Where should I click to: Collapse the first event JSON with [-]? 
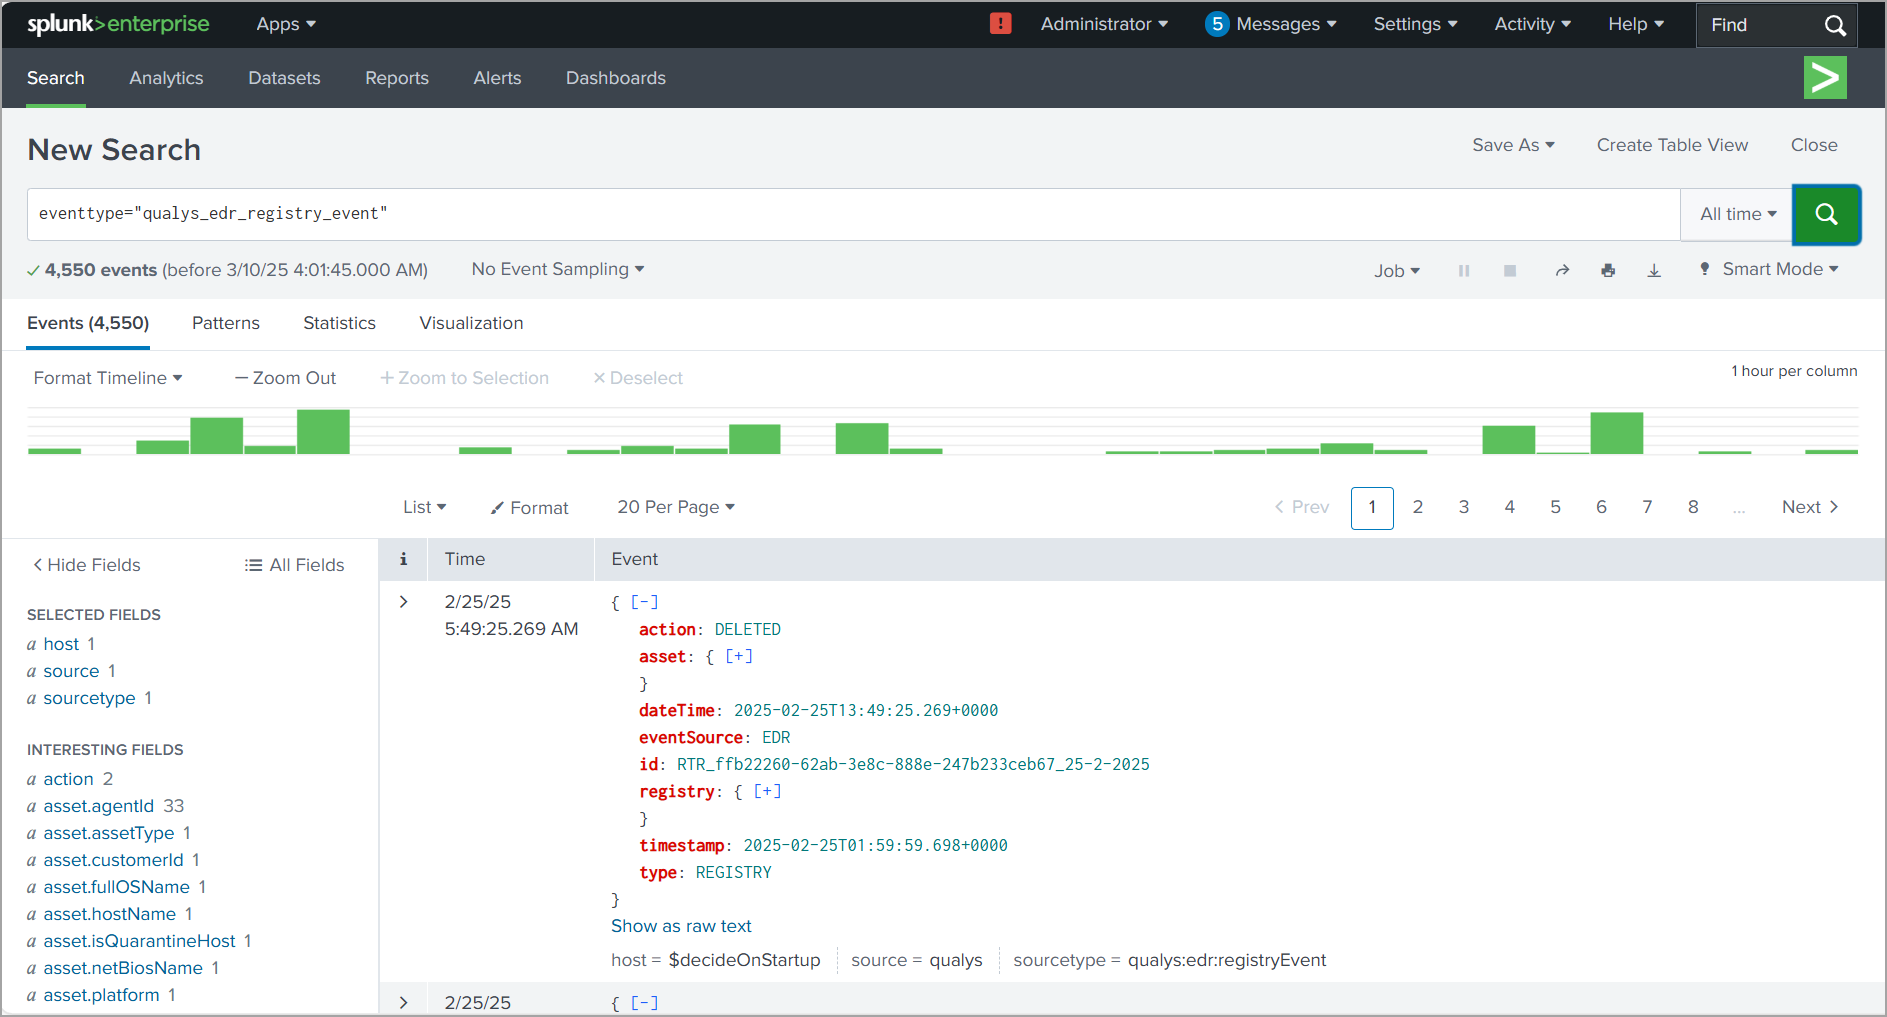644,602
